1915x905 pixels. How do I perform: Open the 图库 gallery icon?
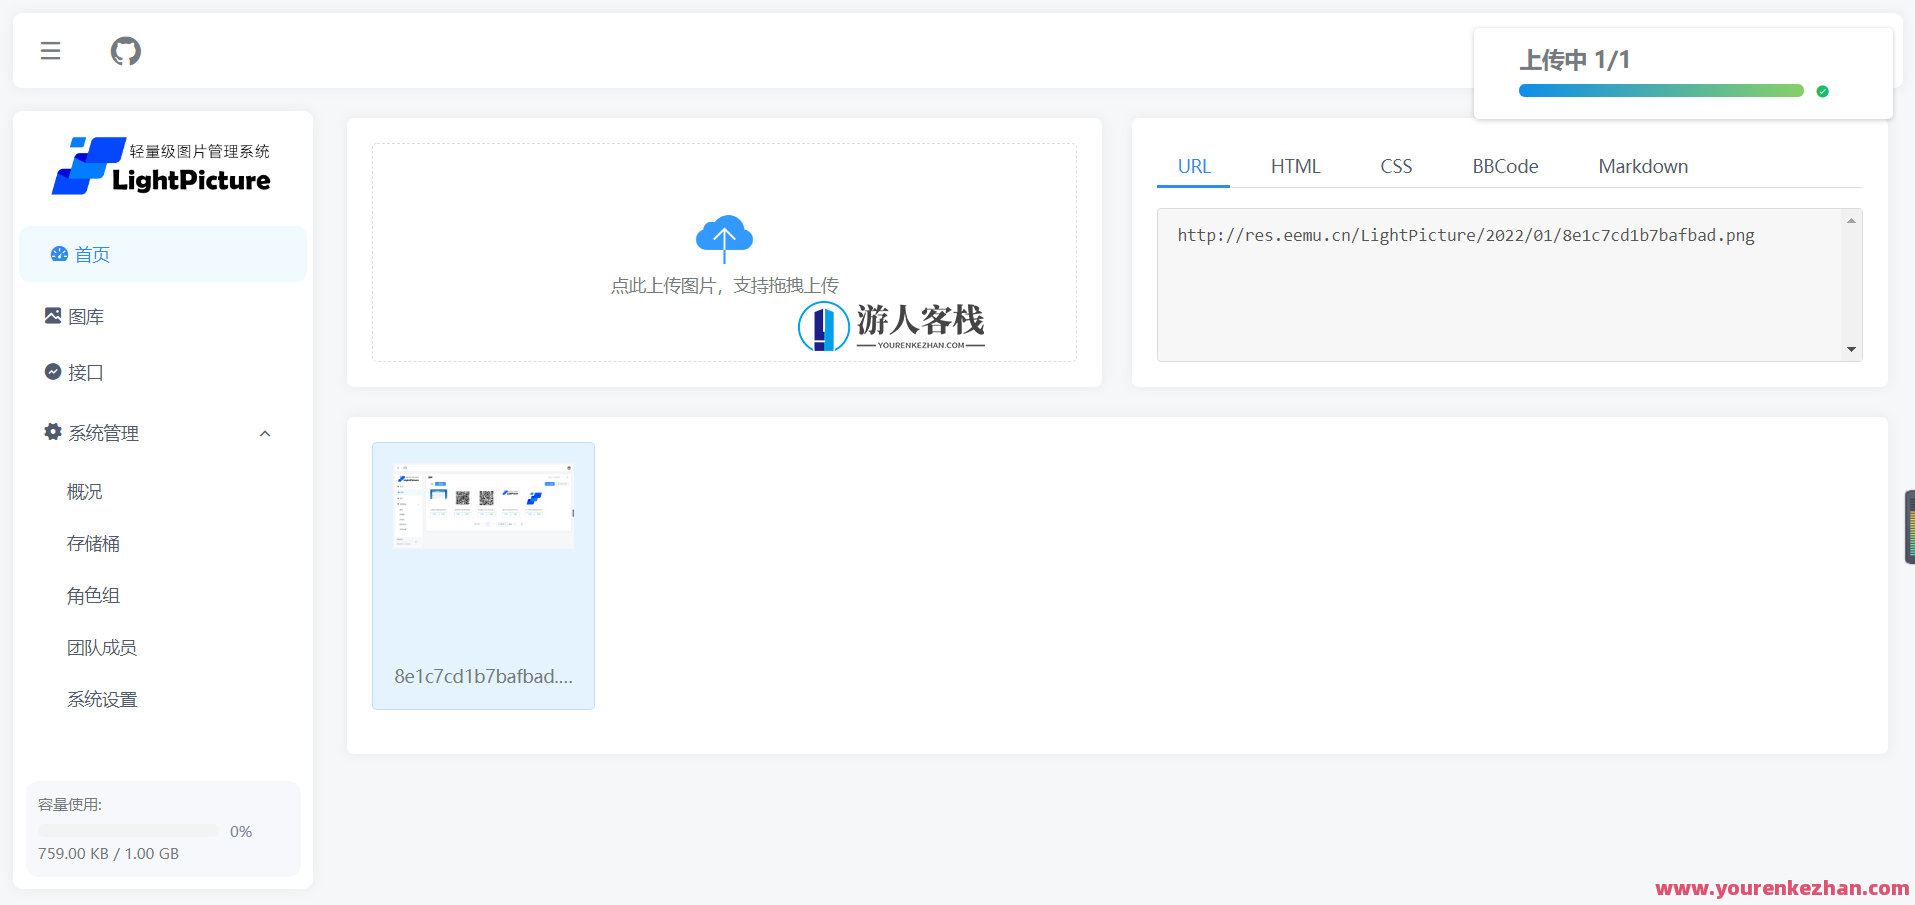pyautogui.click(x=53, y=315)
